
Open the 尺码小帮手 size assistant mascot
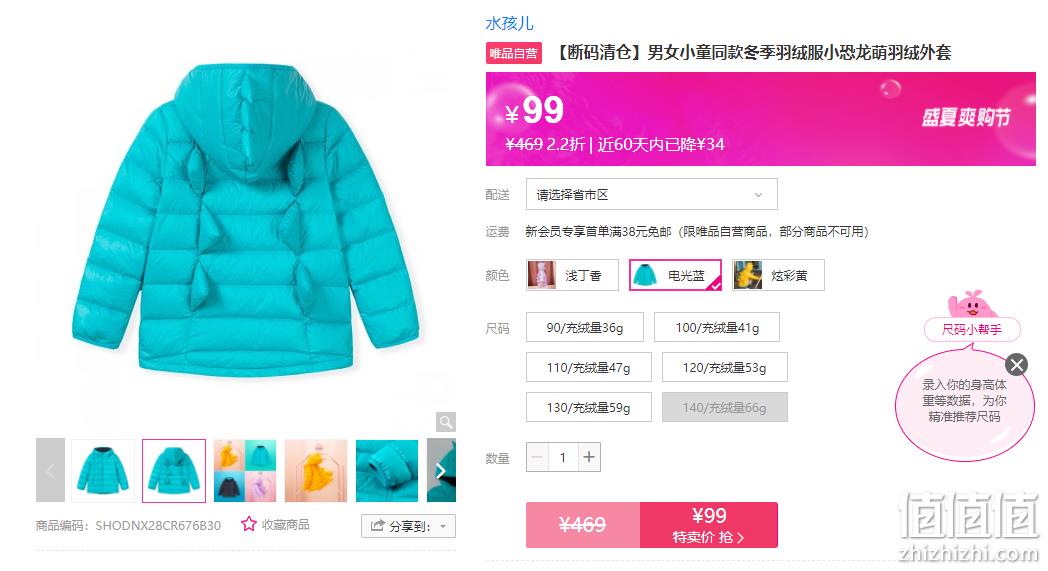[972, 316]
